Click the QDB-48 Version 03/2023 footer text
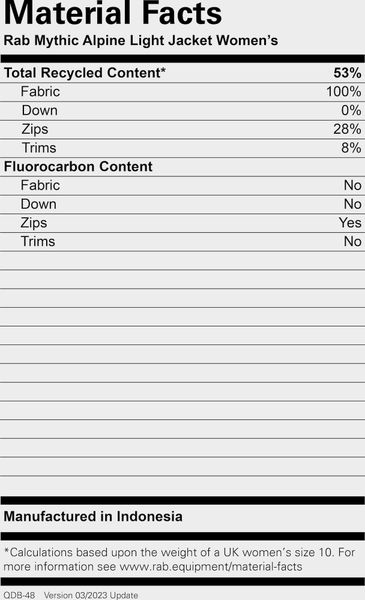 tap(71, 595)
